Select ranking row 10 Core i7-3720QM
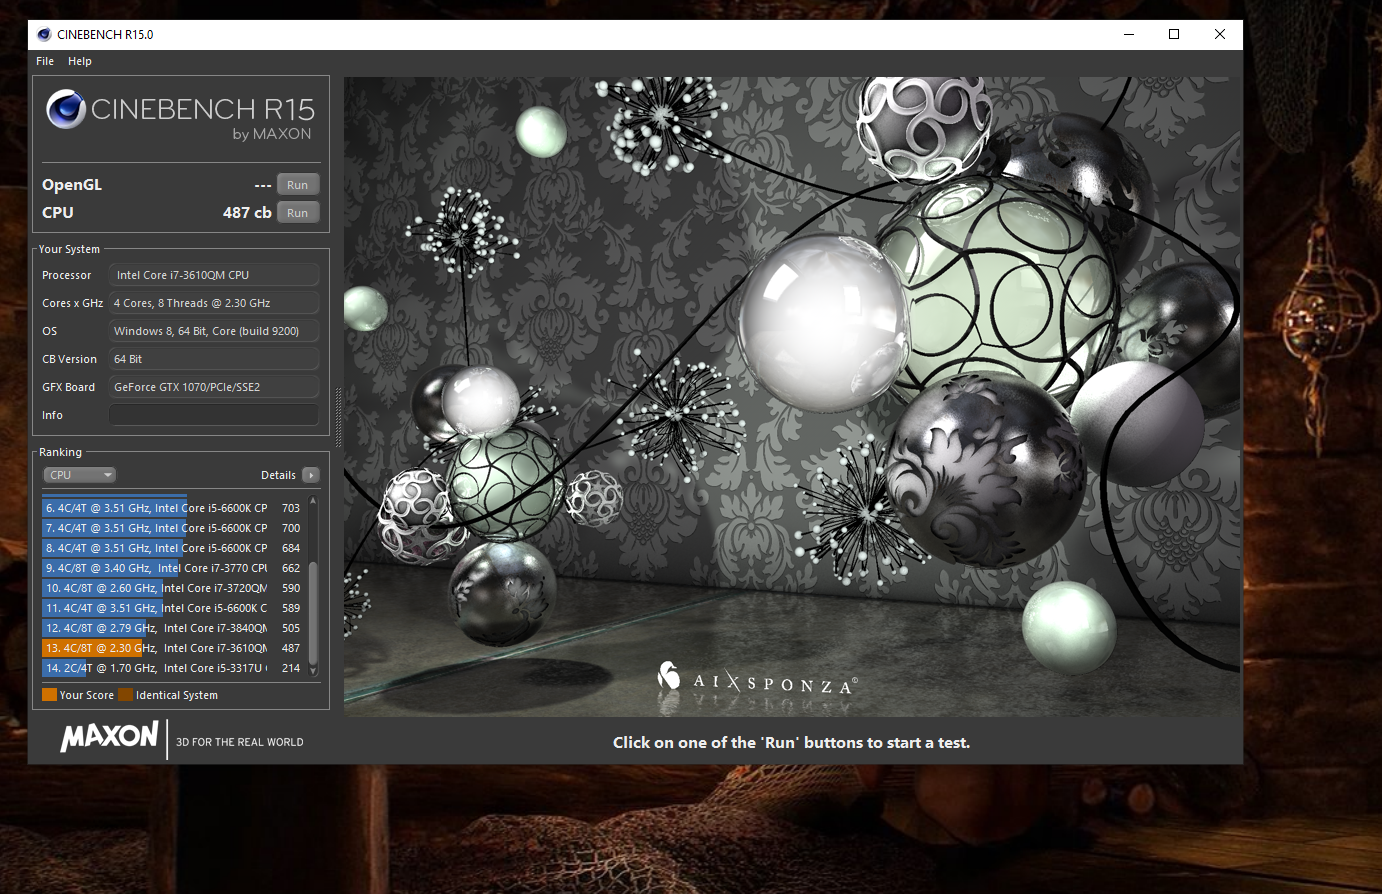This screenshot has width=1382, height=894. pyautogui.click(x=173, y=588)
